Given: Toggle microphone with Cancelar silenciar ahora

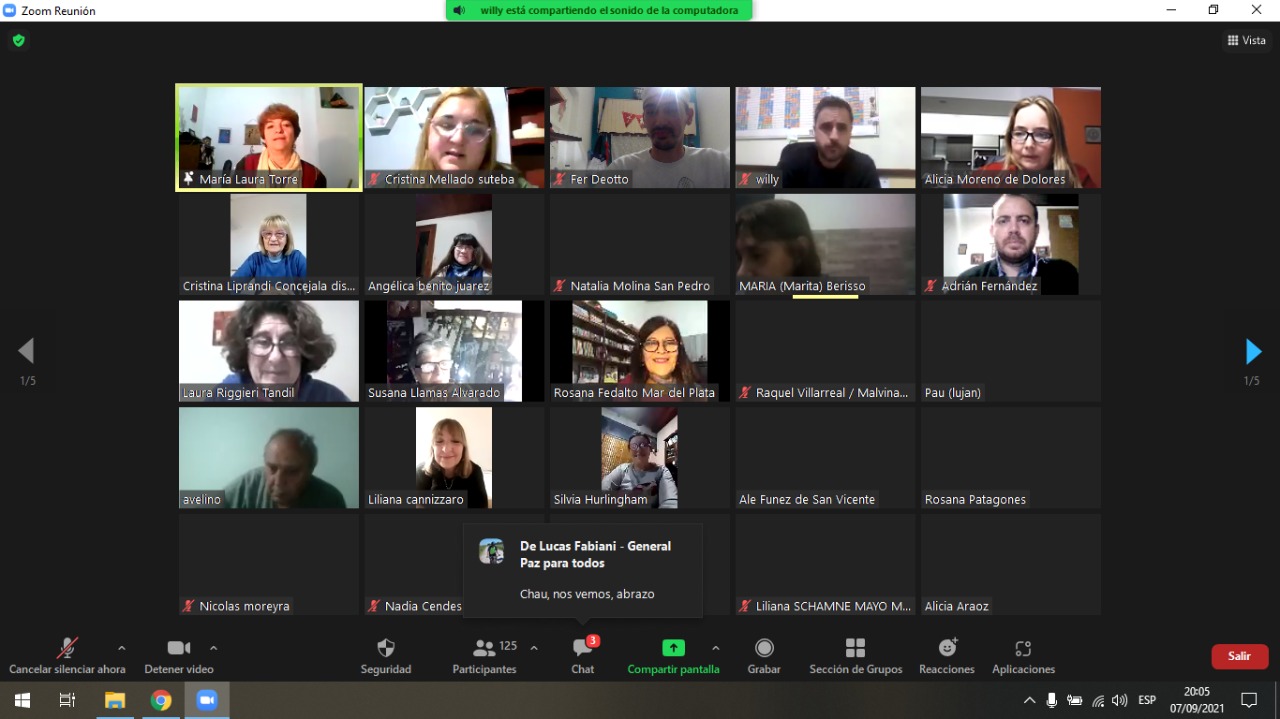Looking at the screenshot, I should [x=67, y=649].
